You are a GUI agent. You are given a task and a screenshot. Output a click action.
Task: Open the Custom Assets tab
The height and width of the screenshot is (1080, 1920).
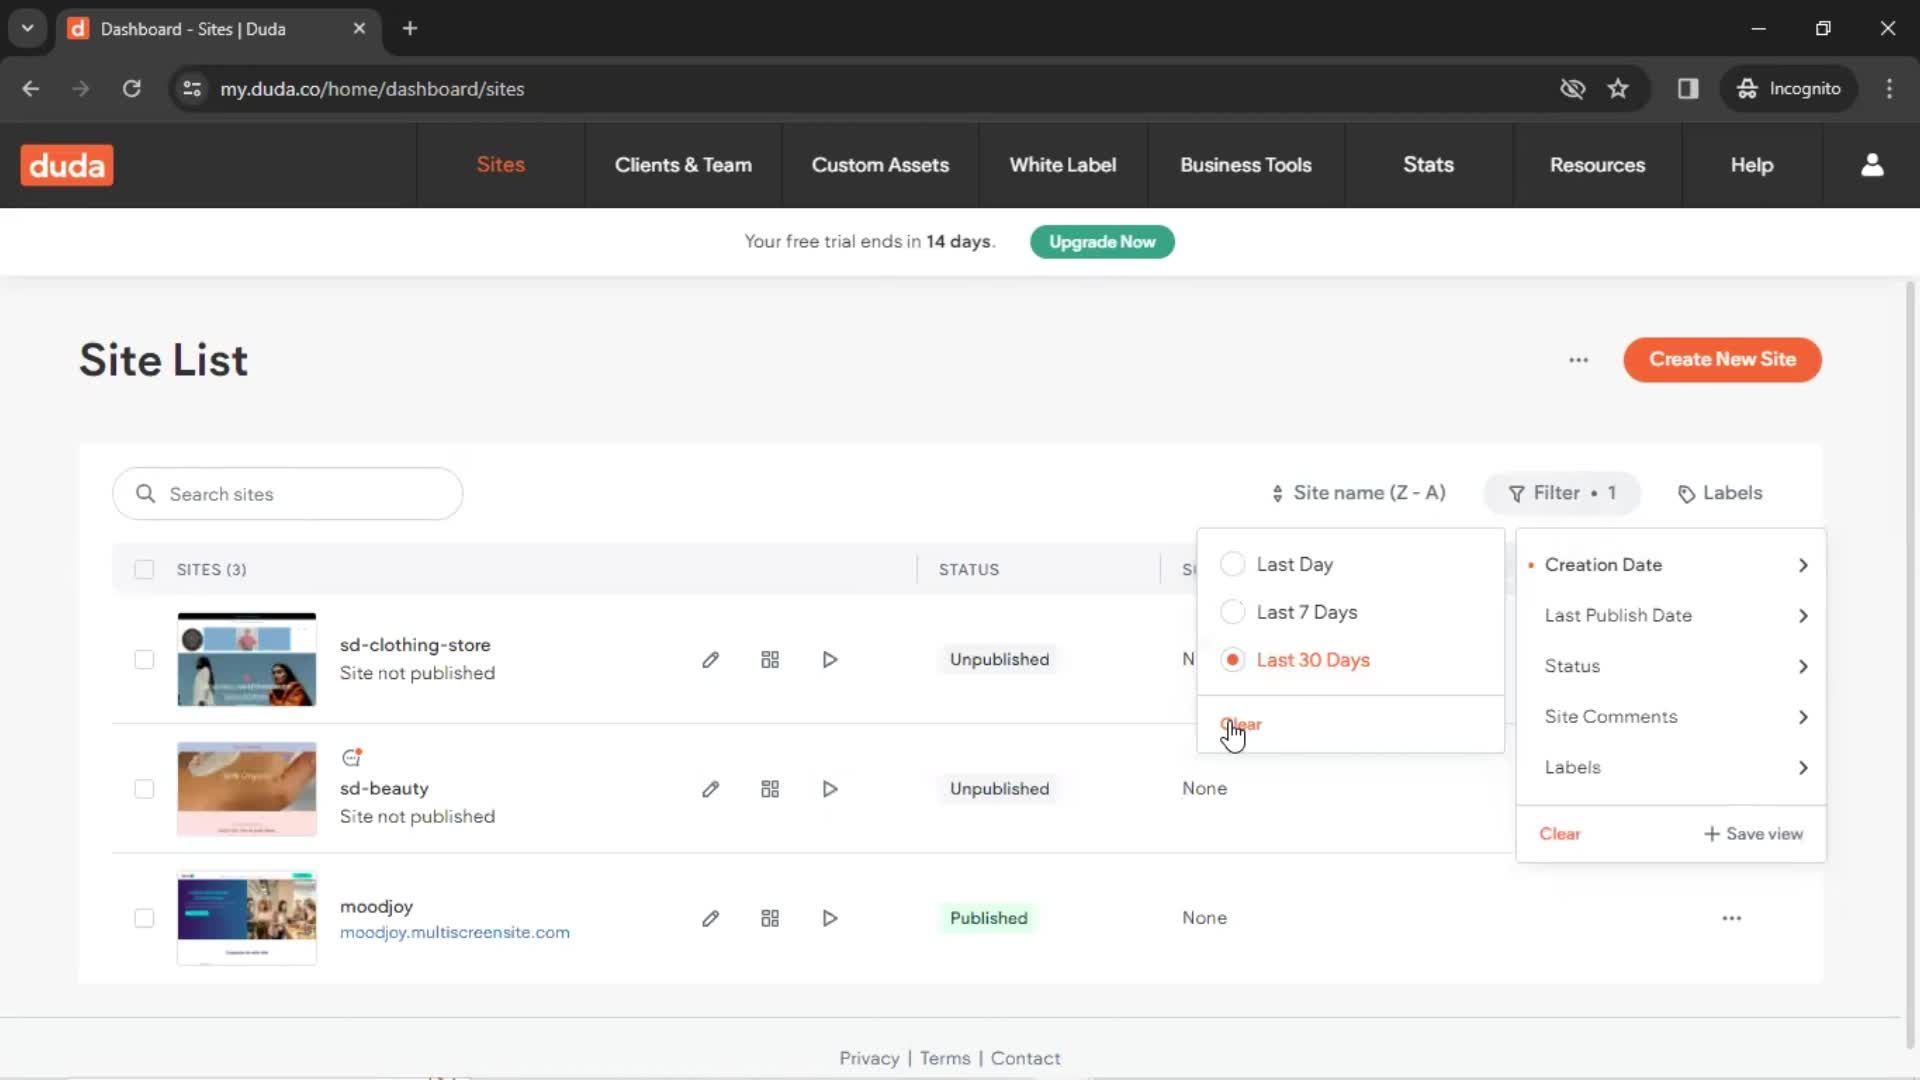point(880,165)
